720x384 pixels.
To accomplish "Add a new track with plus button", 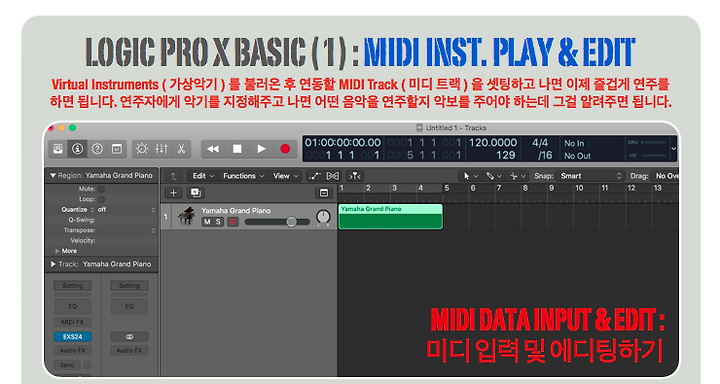I will click(174, 193).
